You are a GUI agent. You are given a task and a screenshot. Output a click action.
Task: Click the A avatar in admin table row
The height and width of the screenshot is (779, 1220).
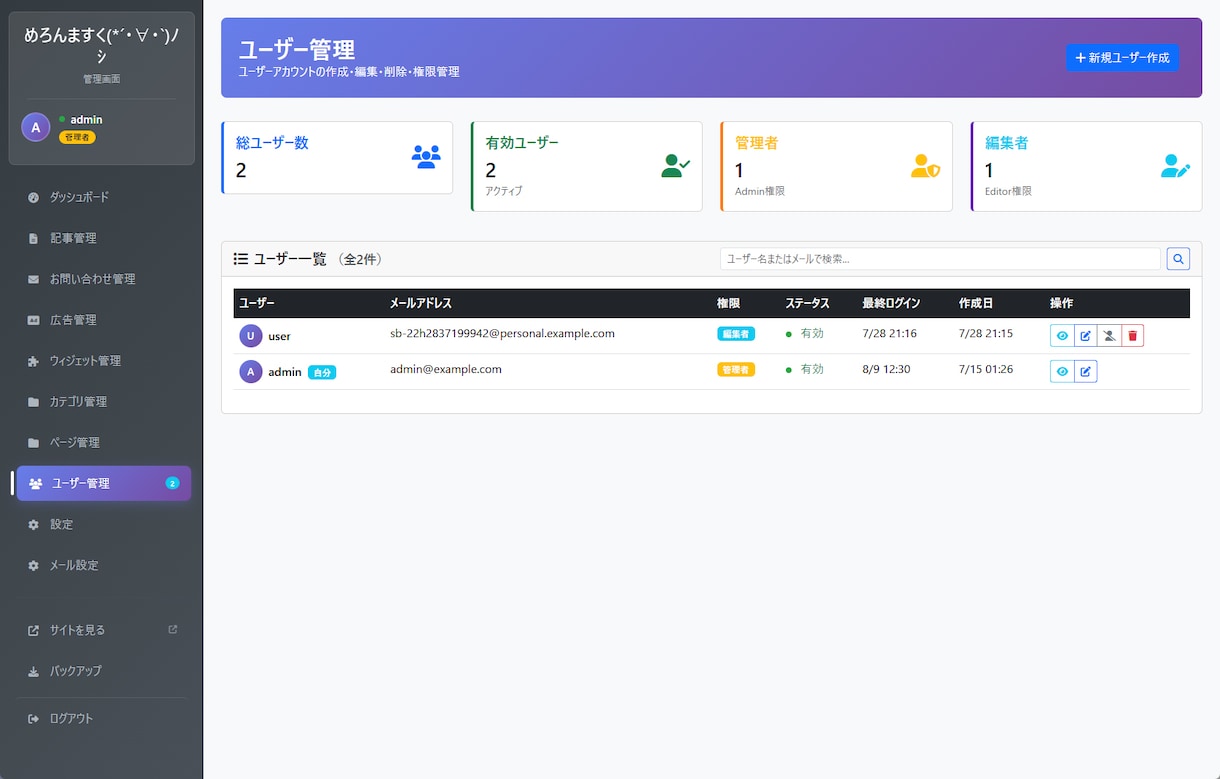pyautogui.click(x=251, y=372)
